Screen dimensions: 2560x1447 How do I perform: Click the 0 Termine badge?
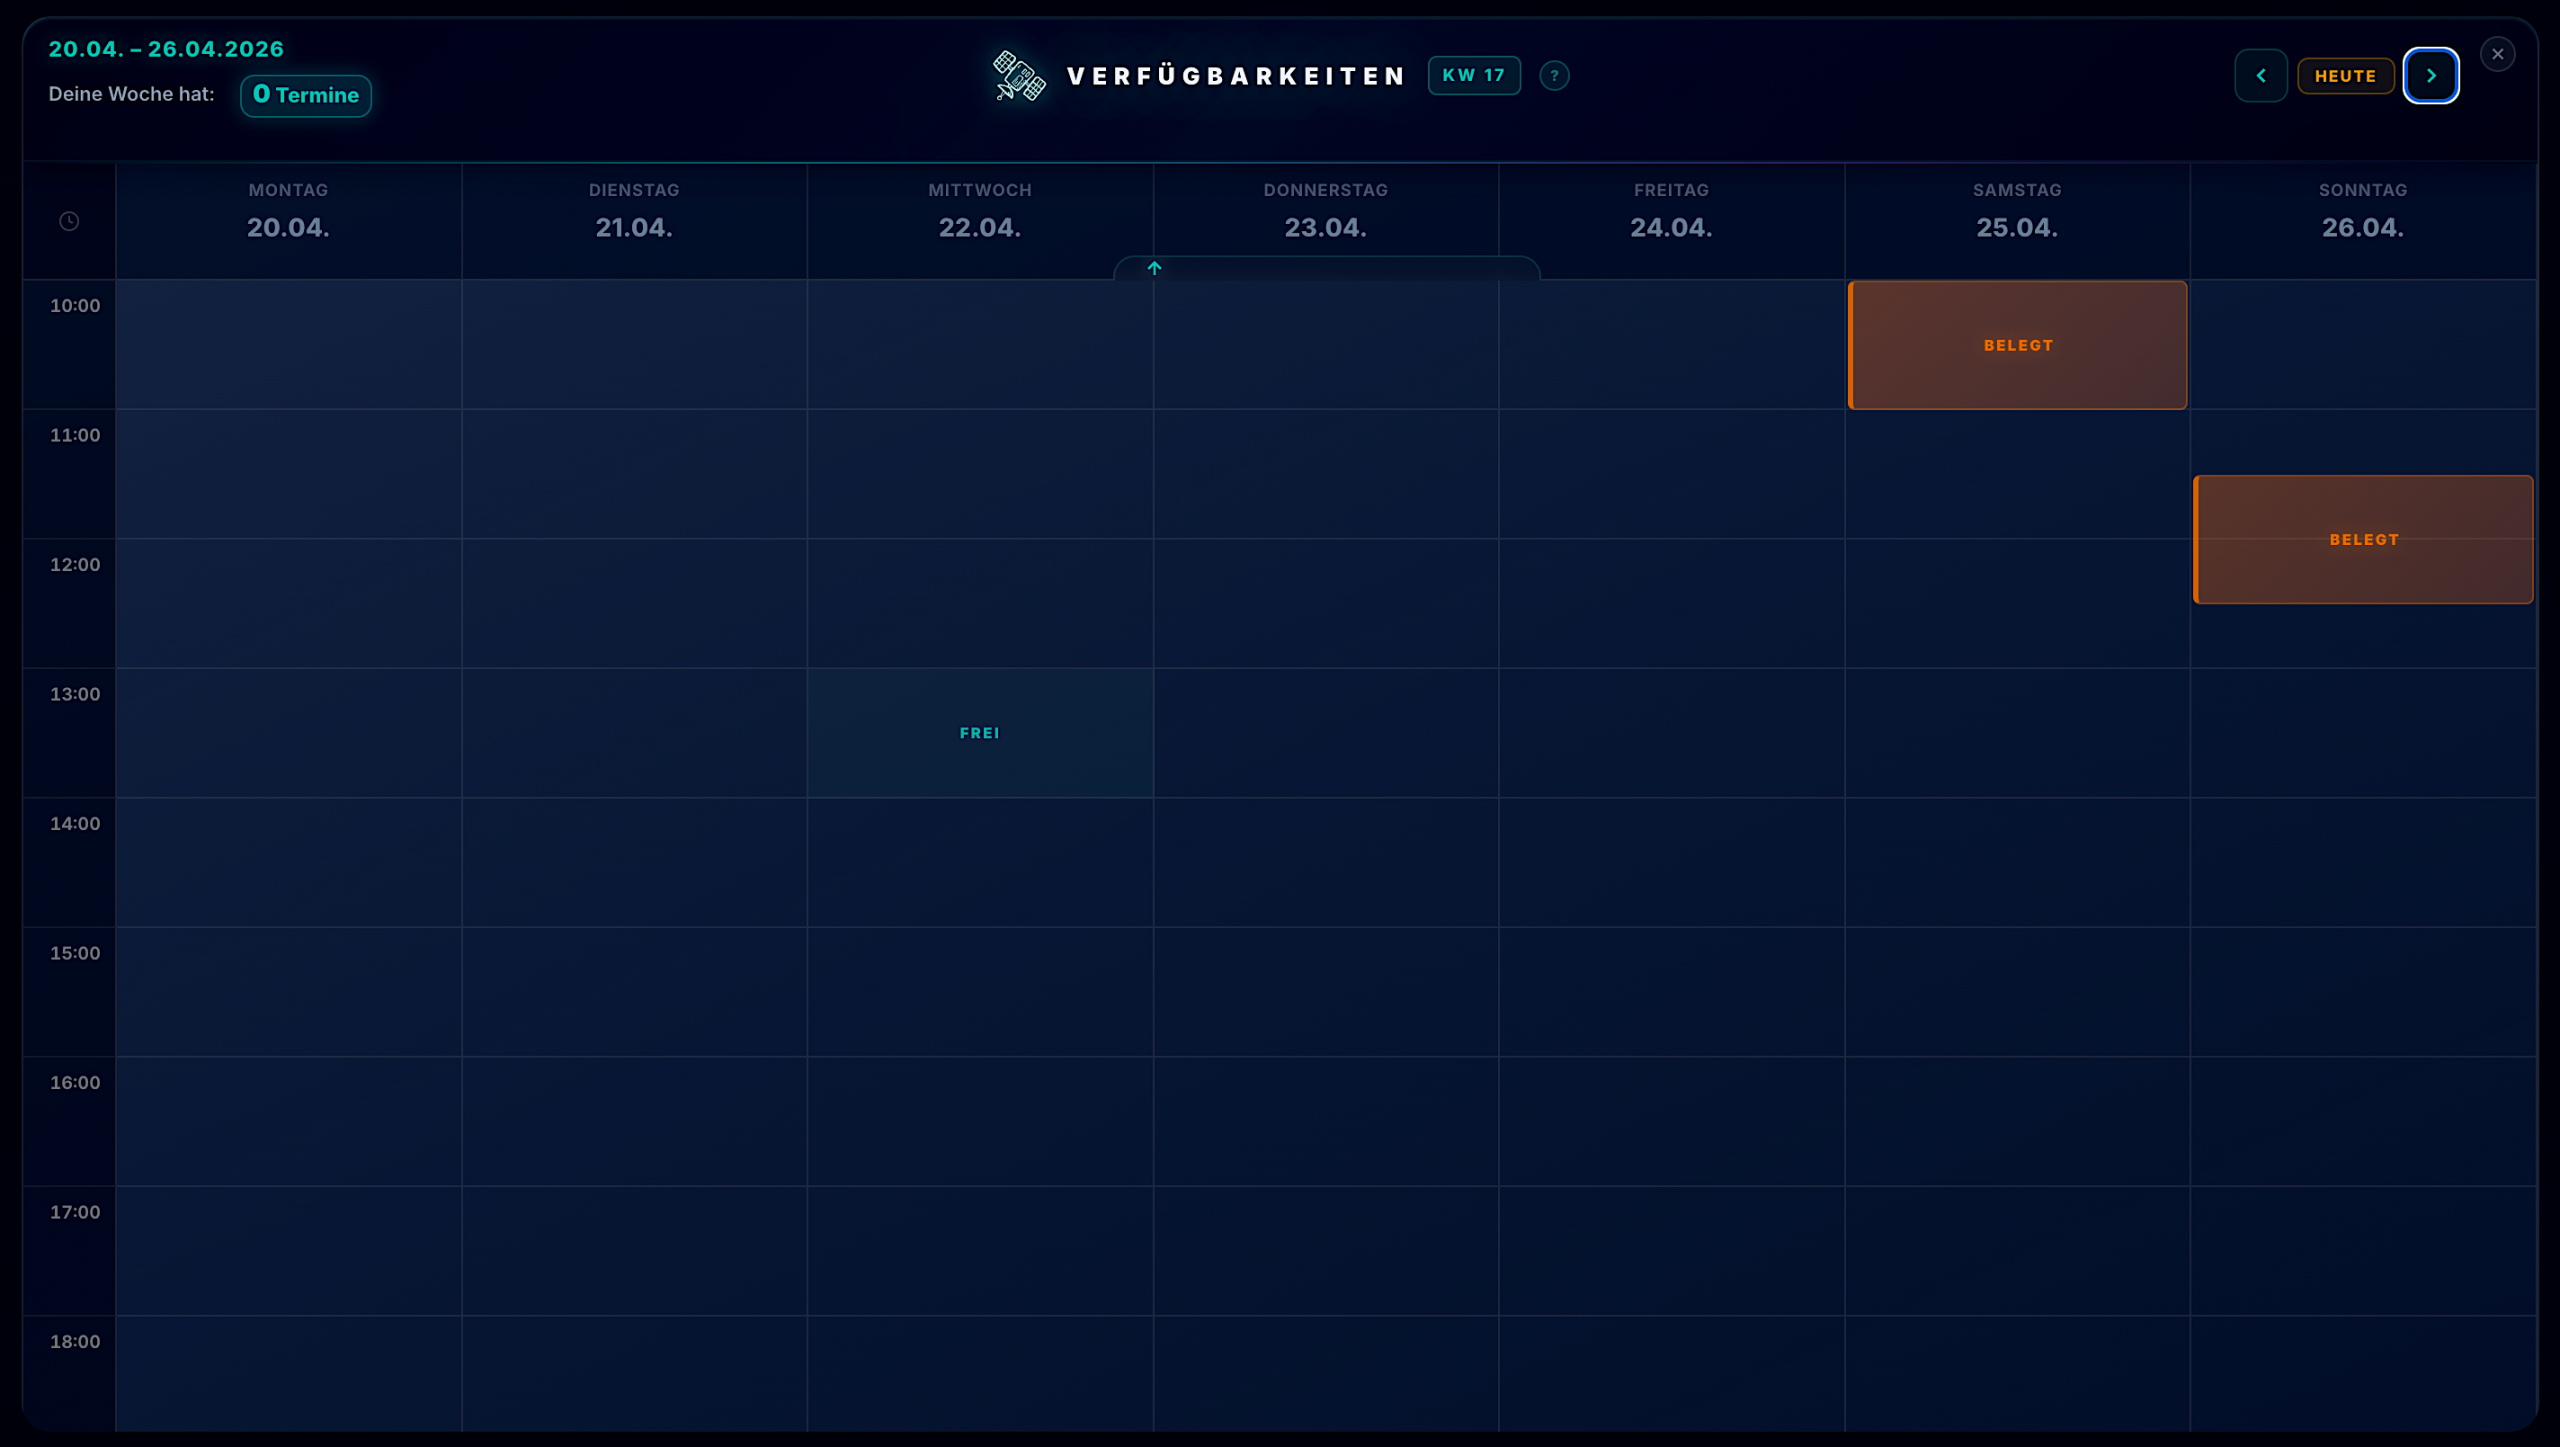306,95
